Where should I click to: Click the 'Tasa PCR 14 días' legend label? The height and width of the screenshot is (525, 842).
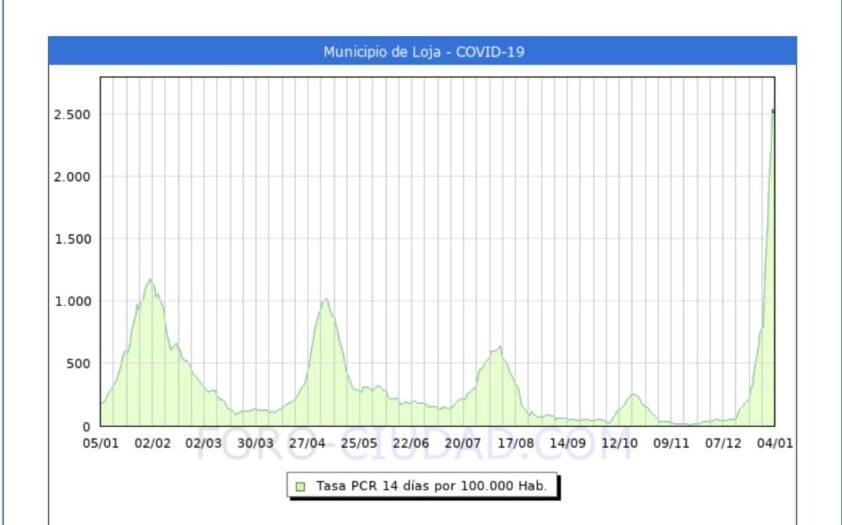coord(431,486)
